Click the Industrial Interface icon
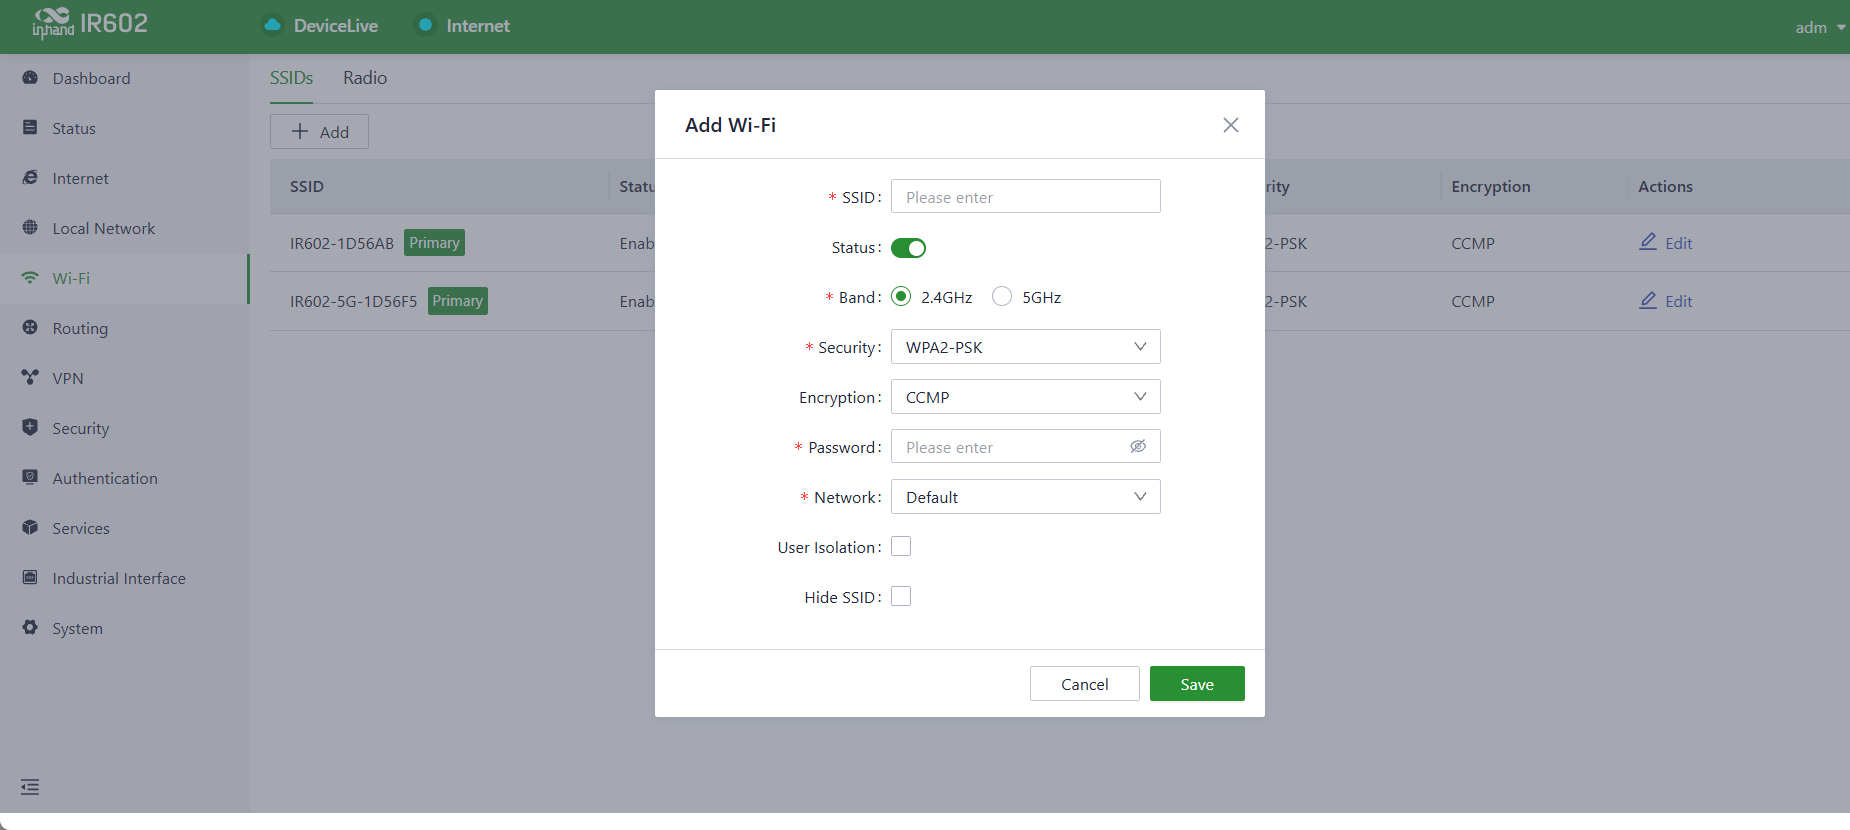Viewport: 1850px width, 830px height. [x=30, y=578]
